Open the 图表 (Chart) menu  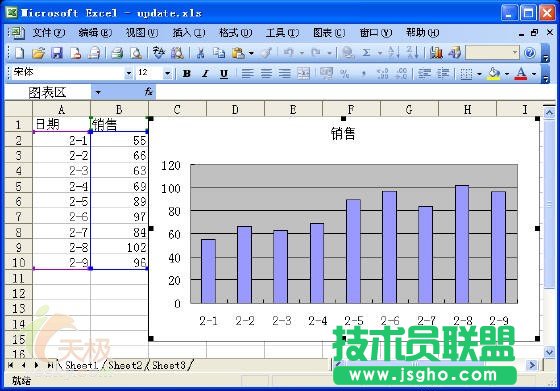pos(329,33)
